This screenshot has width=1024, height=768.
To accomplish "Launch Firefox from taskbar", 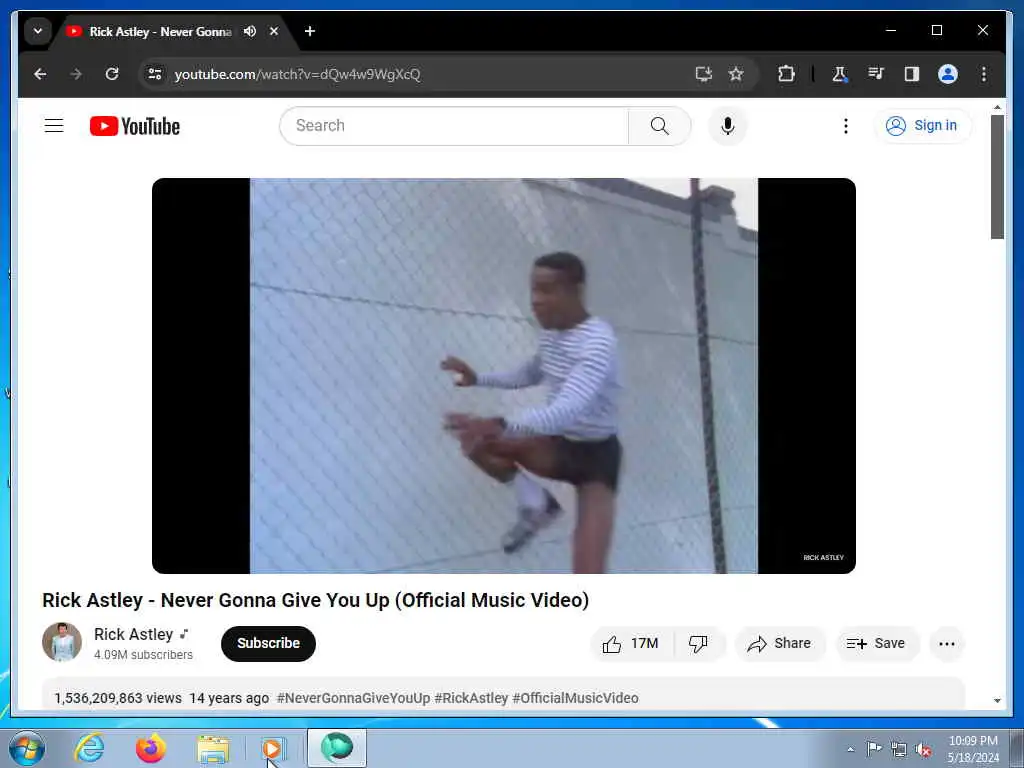I will (151, 748).
